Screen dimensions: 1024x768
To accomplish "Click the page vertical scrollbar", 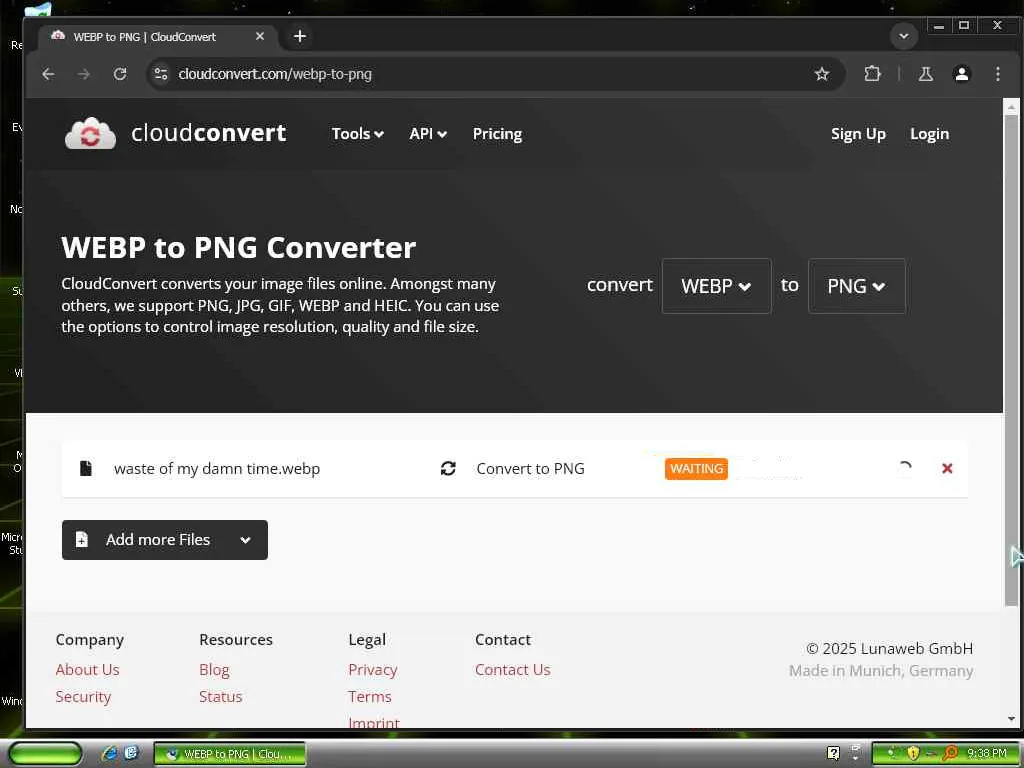I will tap(1011, 359).
